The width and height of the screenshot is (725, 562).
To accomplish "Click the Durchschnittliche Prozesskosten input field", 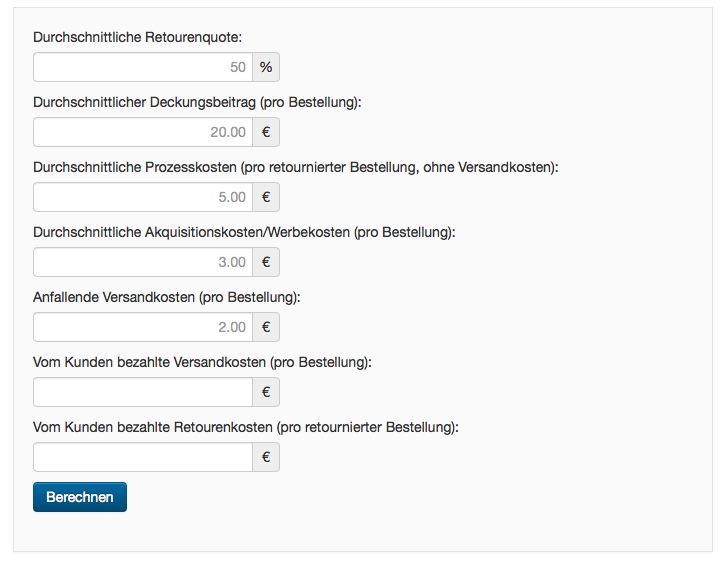I will [x=143, y=197].
